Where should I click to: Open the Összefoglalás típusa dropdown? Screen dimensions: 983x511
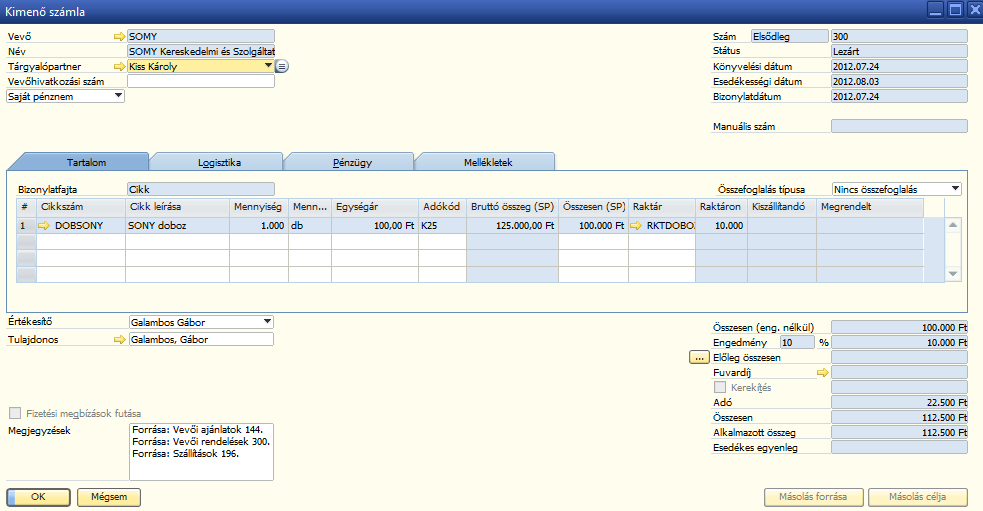coord(955,189)
